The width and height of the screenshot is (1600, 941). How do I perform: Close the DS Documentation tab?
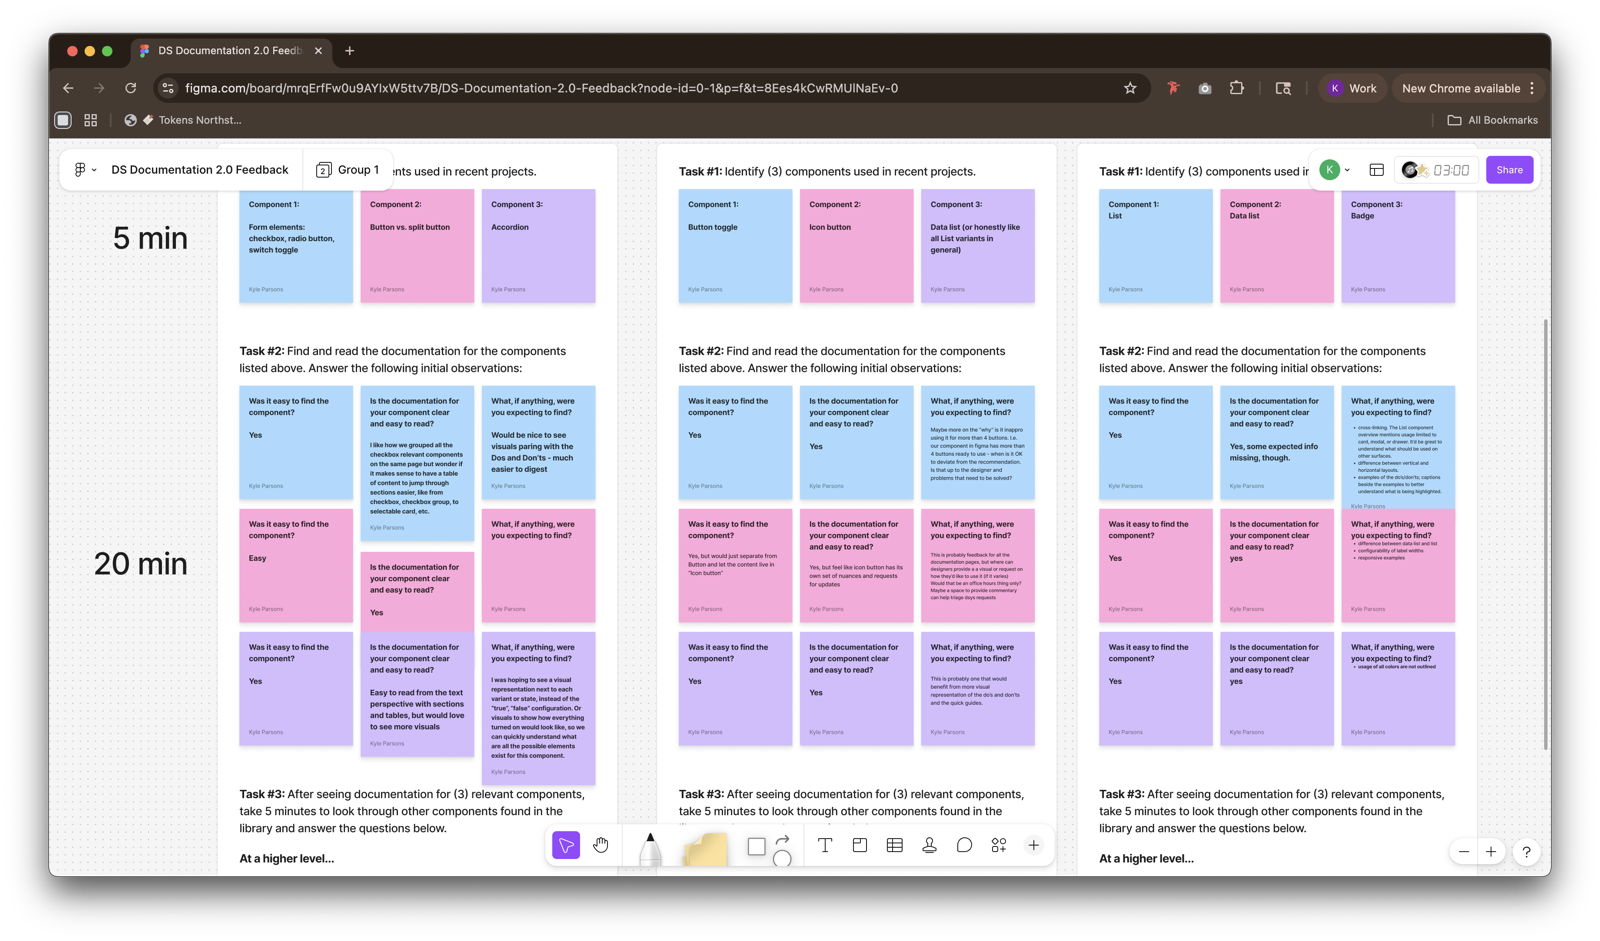(x=318, y=50)
